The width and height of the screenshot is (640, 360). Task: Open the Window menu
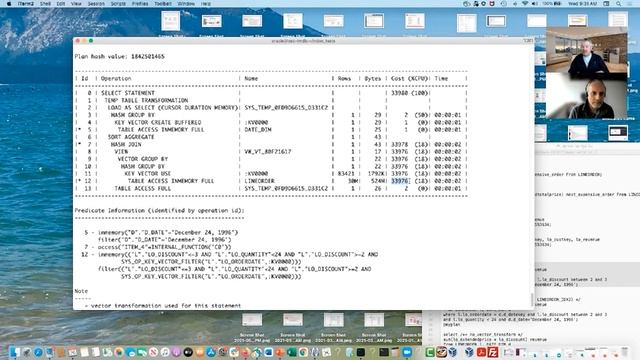186,3
